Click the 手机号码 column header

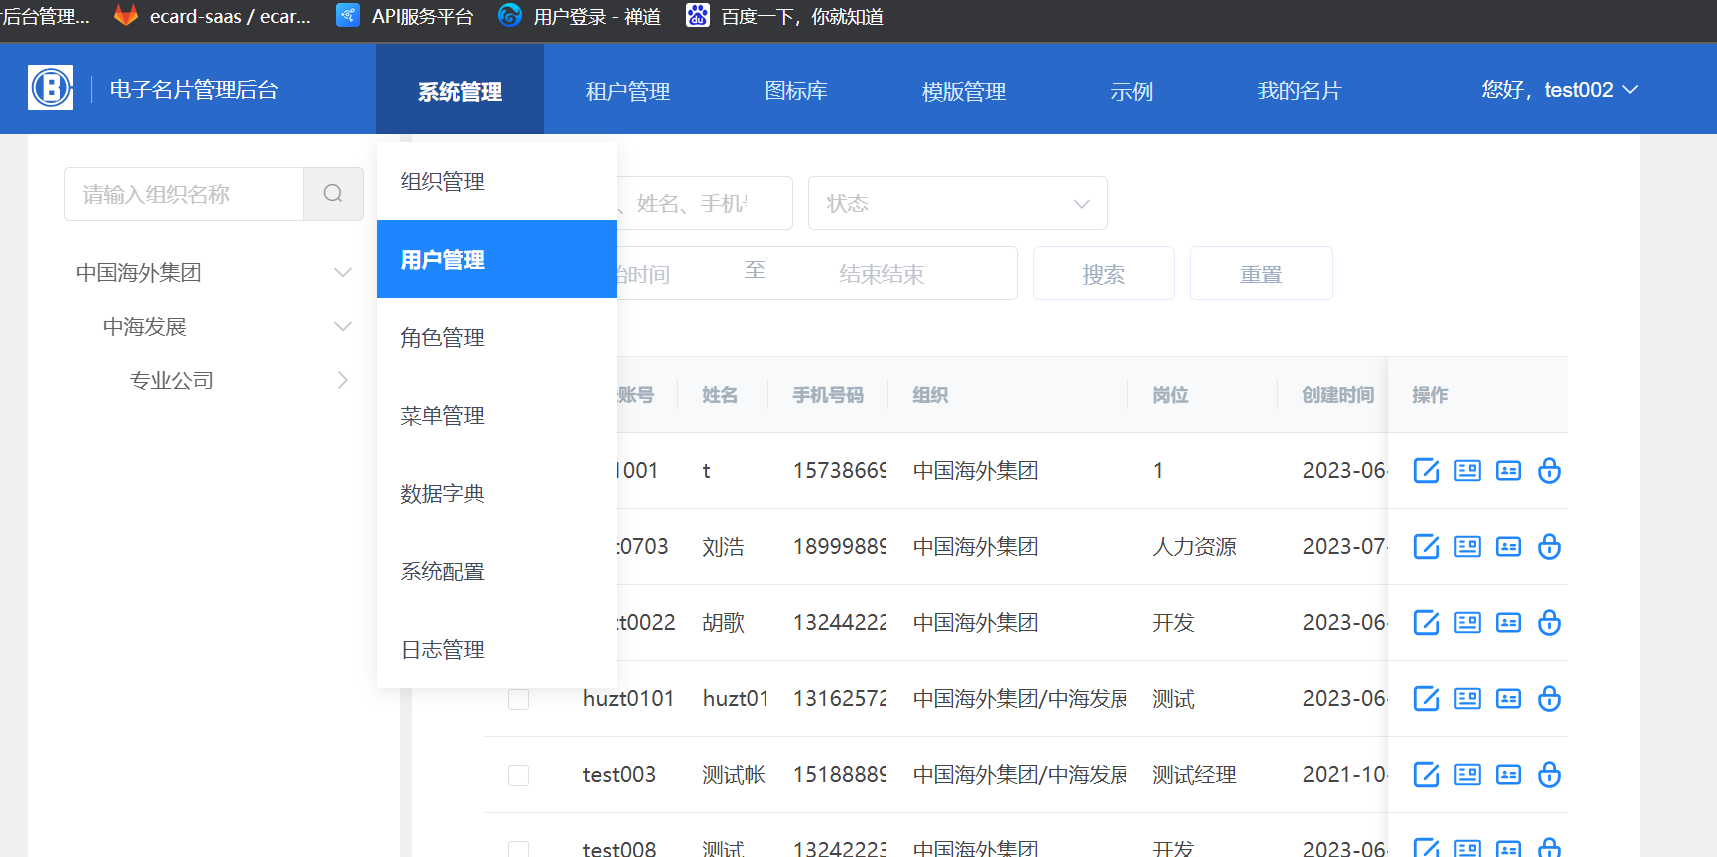point(828,395)
